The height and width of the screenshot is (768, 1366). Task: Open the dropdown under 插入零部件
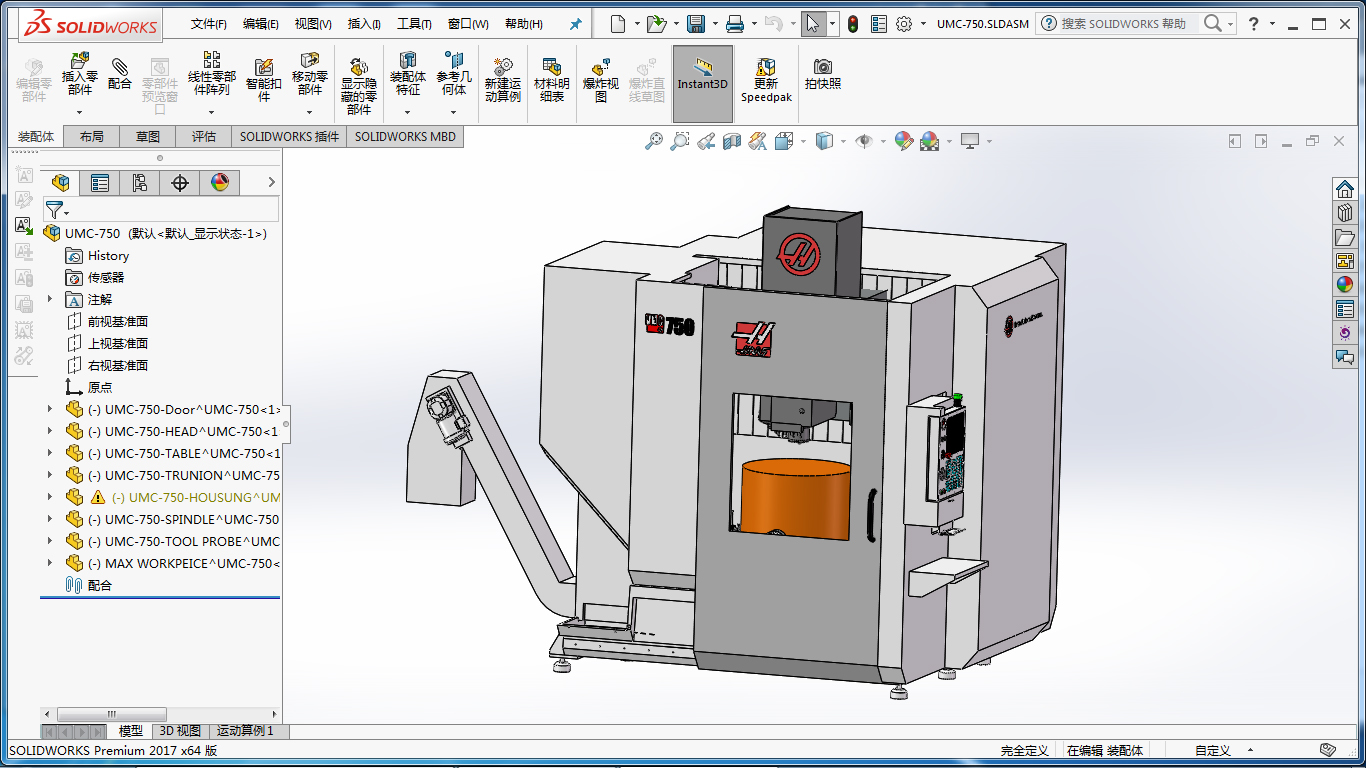[x=80, y=110]
